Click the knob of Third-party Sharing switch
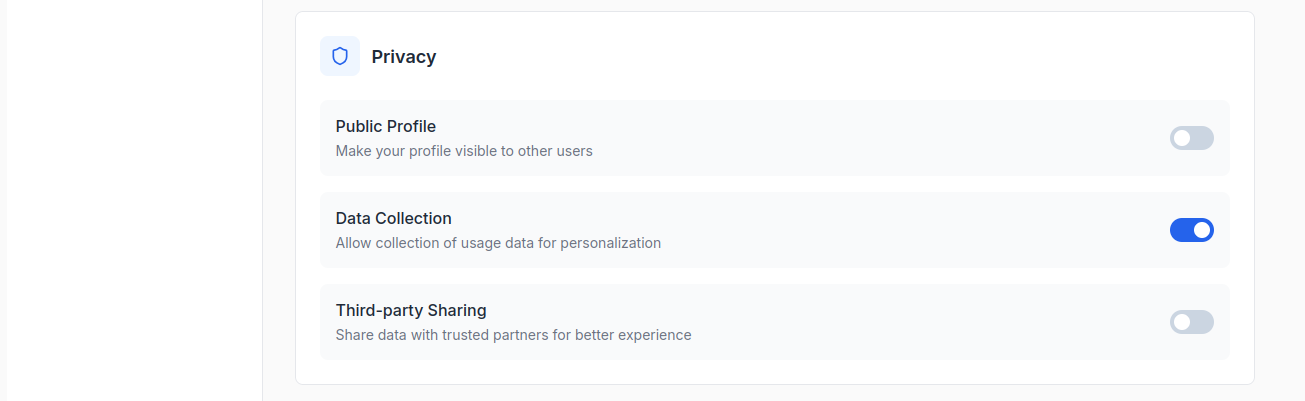The width and height of the screenshot is (1305, 401). click(x=1182, y=322)
